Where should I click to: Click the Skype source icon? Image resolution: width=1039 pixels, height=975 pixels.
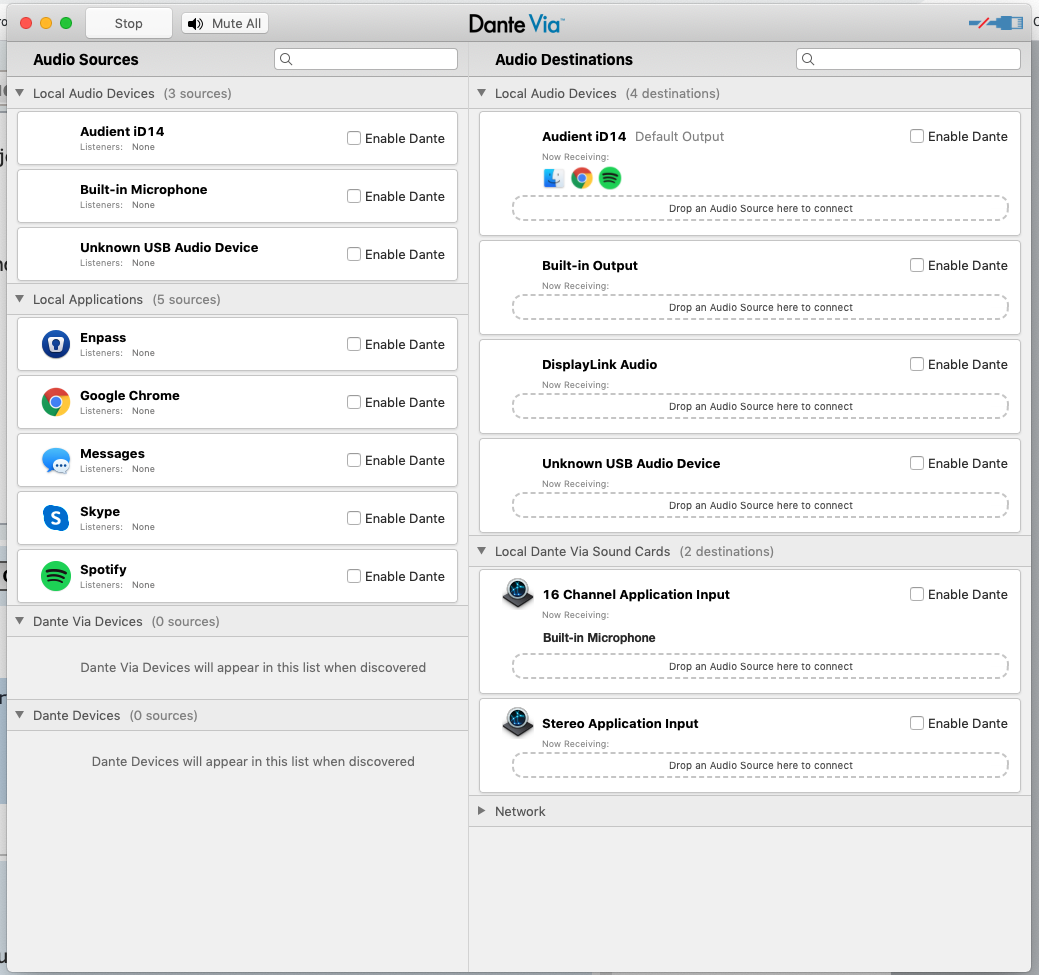[56, 518]
